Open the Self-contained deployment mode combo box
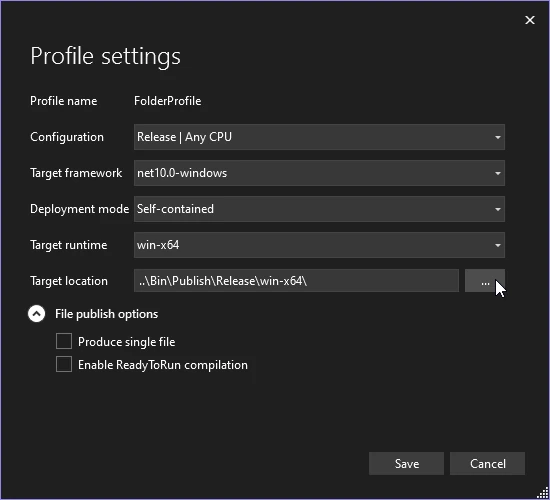 [319, 209]
